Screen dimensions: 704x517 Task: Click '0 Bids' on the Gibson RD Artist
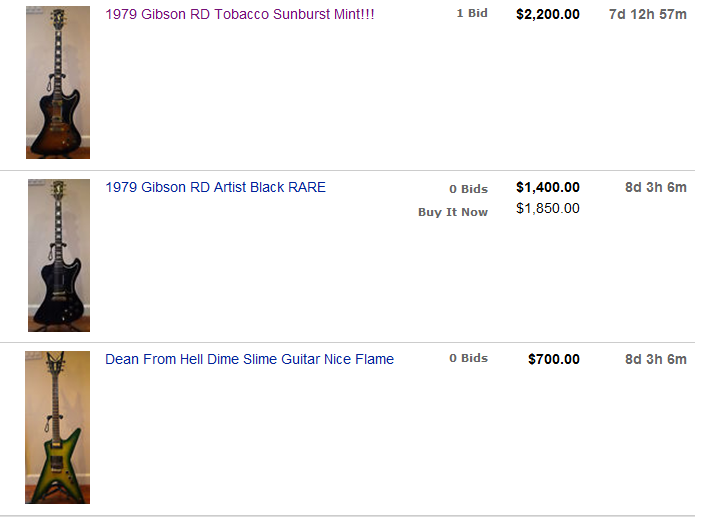point(468,189)
